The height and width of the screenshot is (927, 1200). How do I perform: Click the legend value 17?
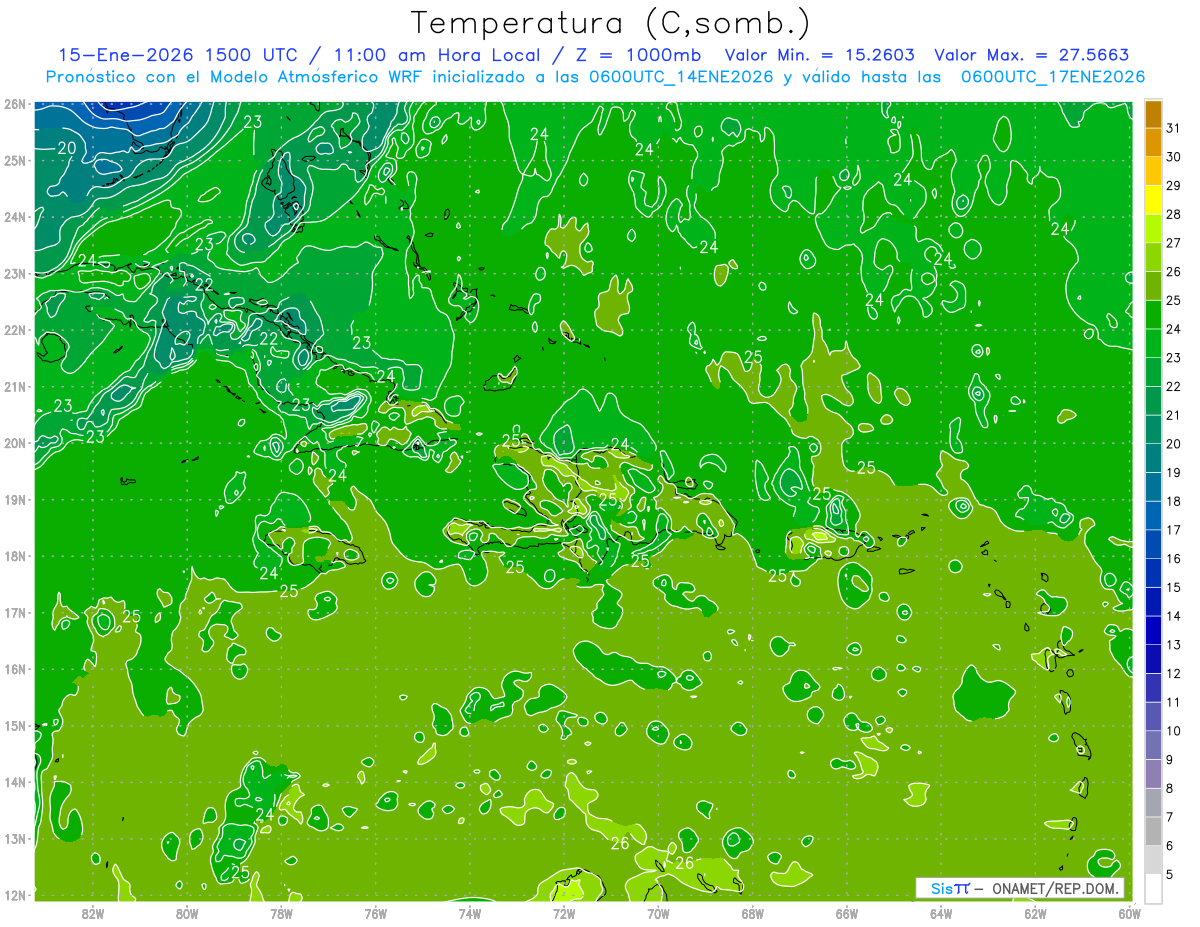1173,530
